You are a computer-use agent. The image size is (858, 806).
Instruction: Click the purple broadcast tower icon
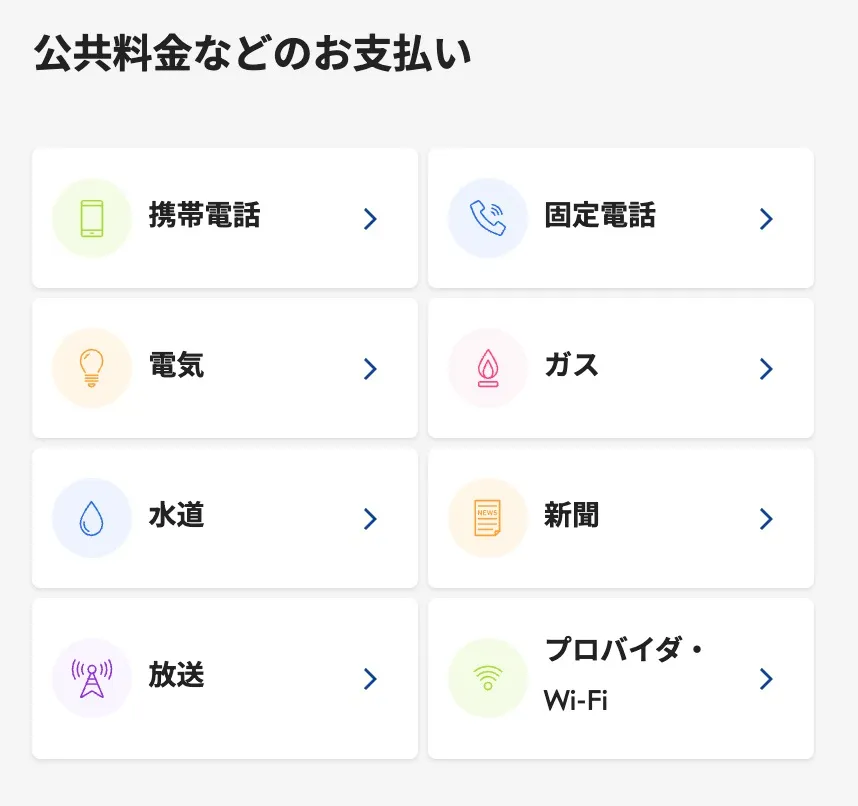pos(92,678)
